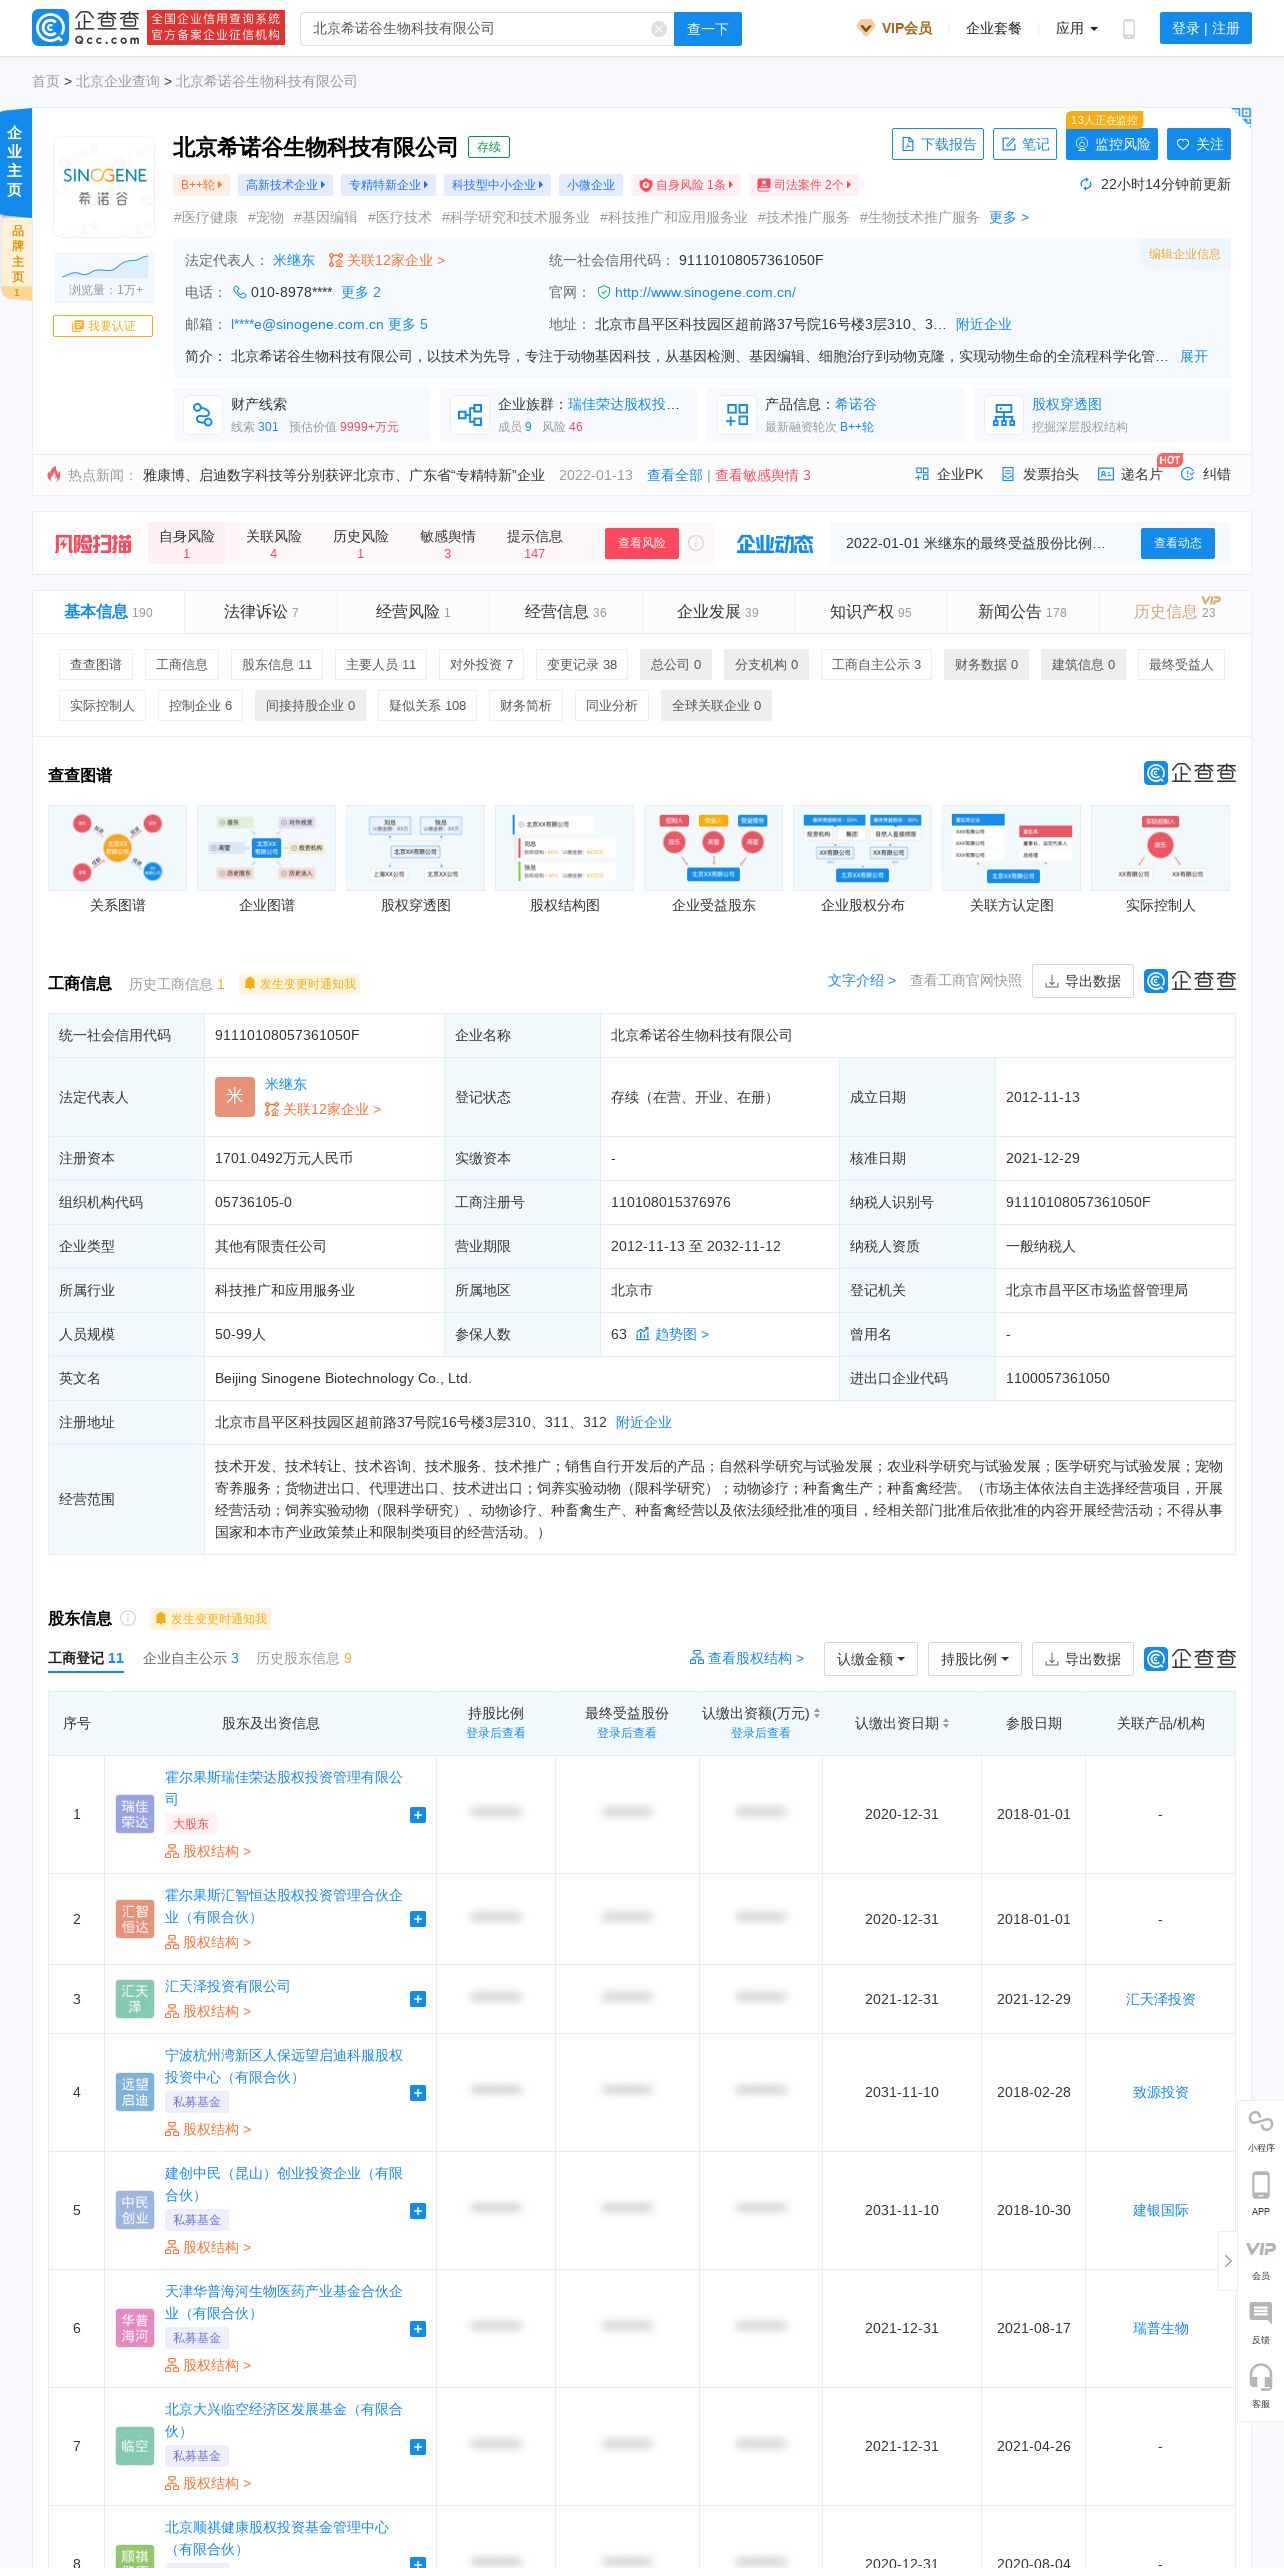Click the 关注 follow button

[1199, 144]
